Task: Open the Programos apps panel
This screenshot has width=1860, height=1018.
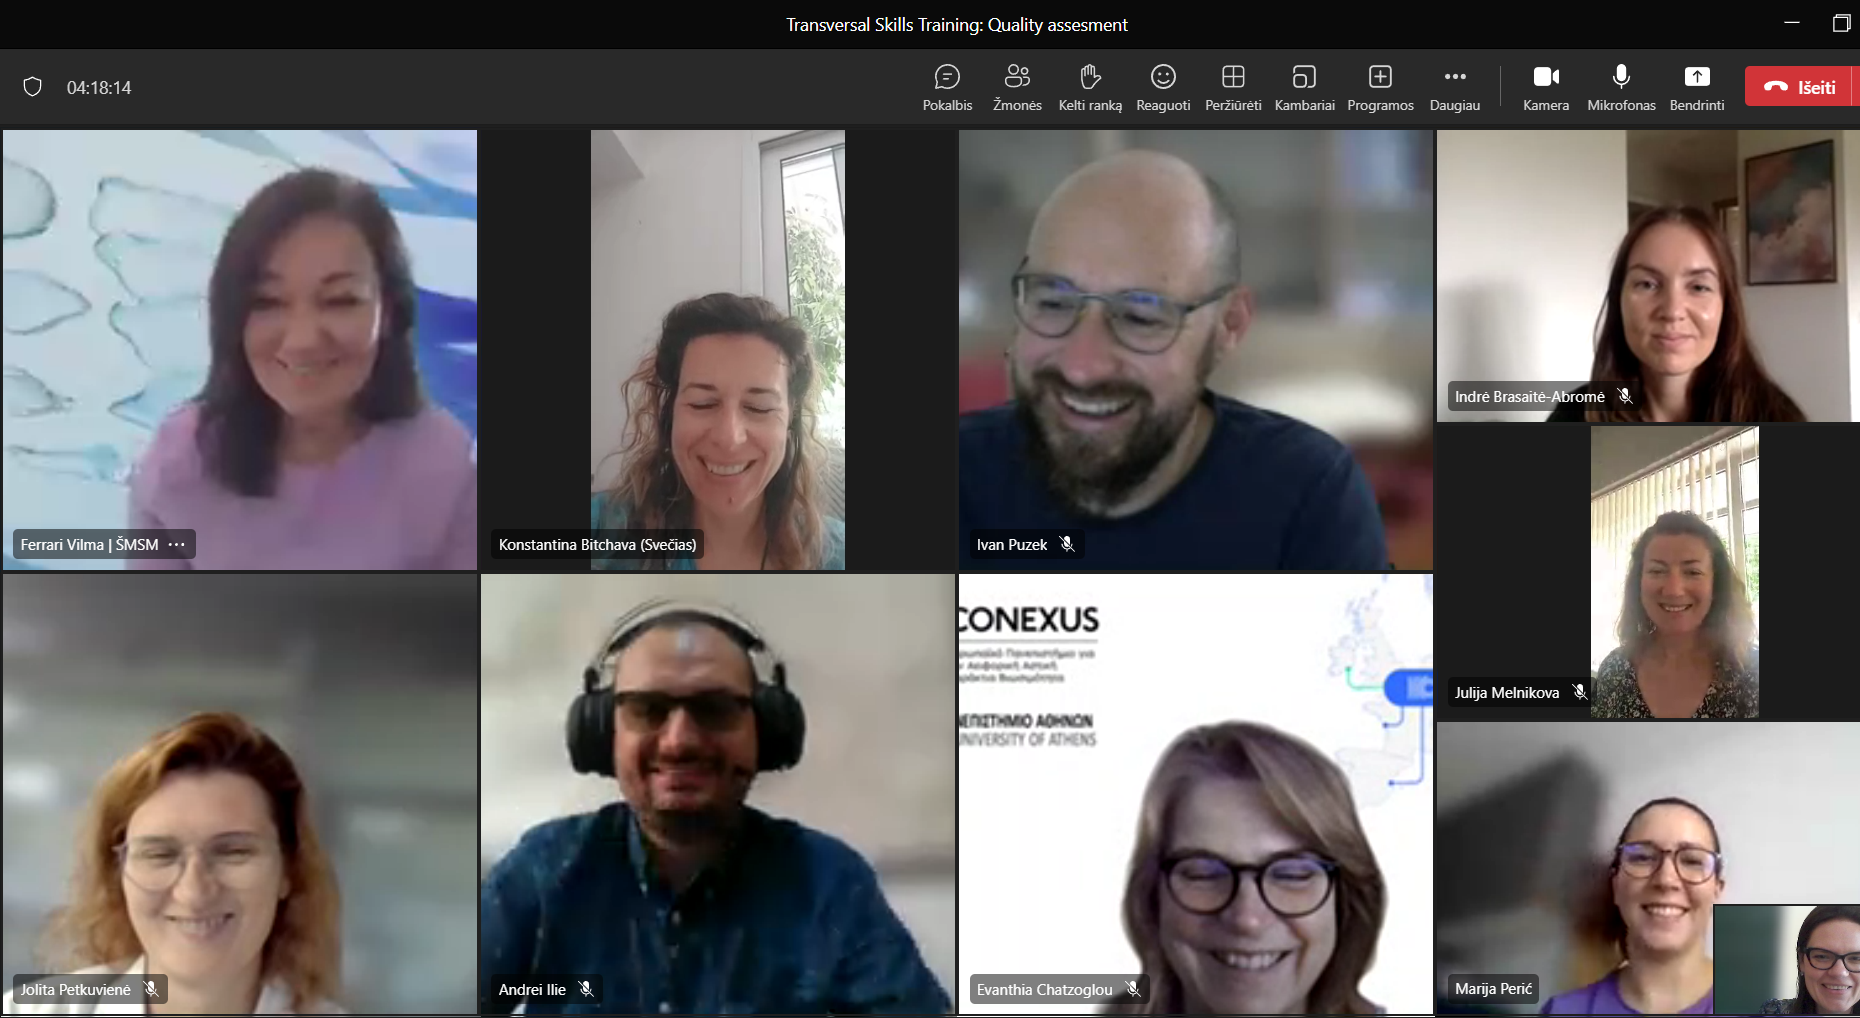Action: pyautogui.click(x=1380, y=87)
